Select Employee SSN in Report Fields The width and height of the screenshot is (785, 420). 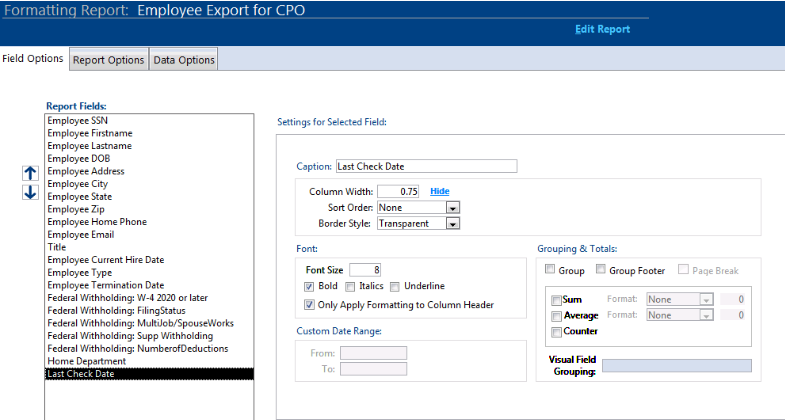click(149, 121)
